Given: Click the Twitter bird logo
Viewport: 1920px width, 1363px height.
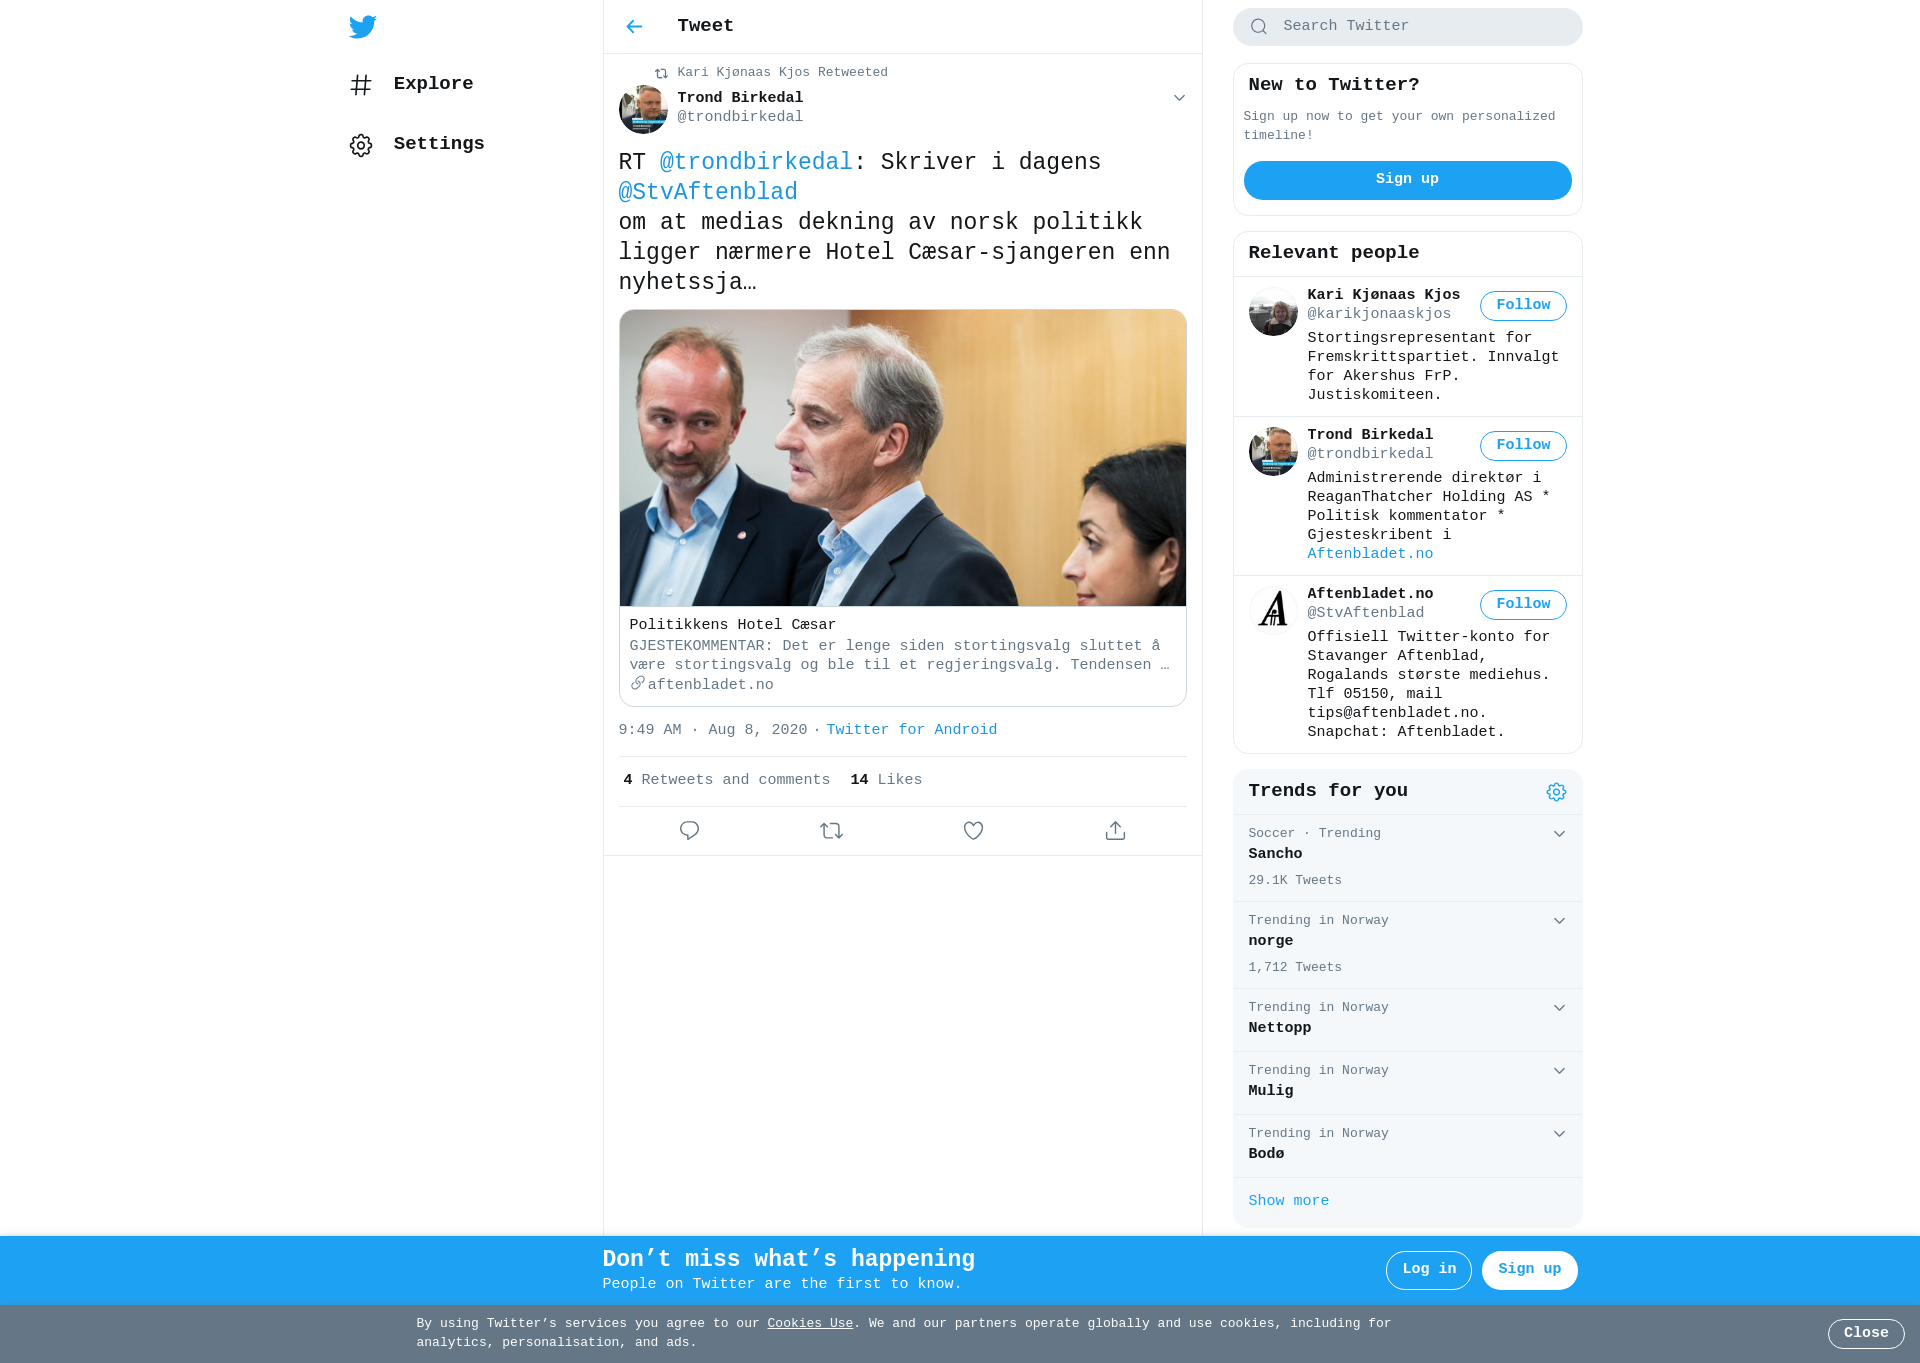Looking at the screenshot, I should coord(363,27).
